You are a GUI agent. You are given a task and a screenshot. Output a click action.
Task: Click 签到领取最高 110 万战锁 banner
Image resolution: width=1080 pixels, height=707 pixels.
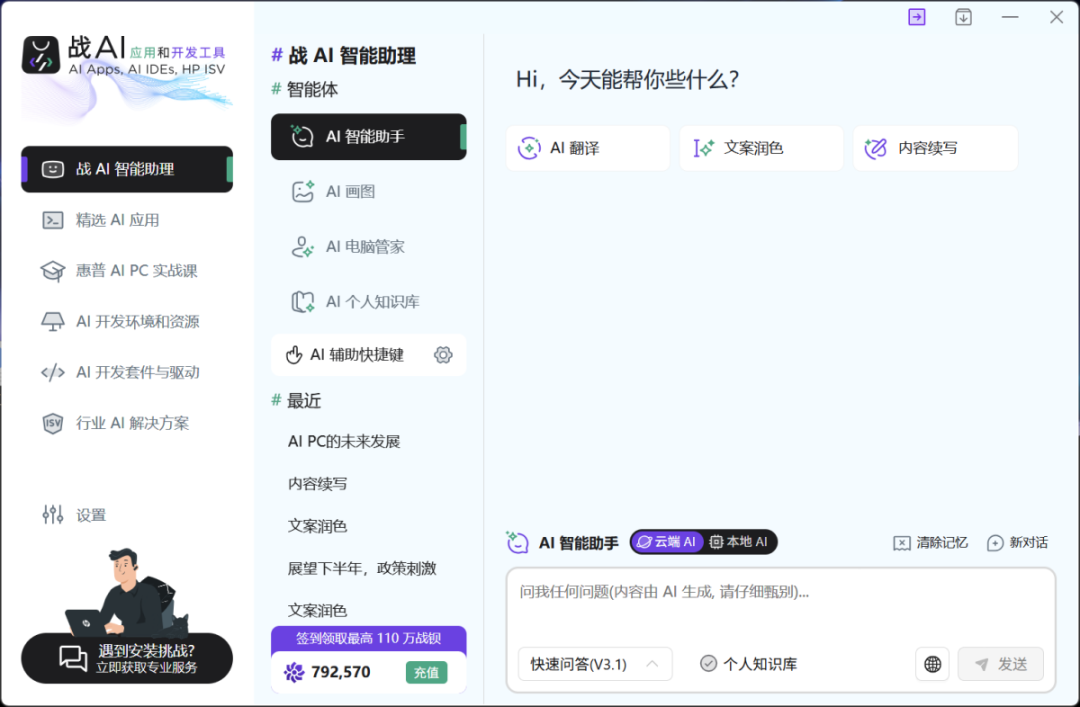pos(368,638)
